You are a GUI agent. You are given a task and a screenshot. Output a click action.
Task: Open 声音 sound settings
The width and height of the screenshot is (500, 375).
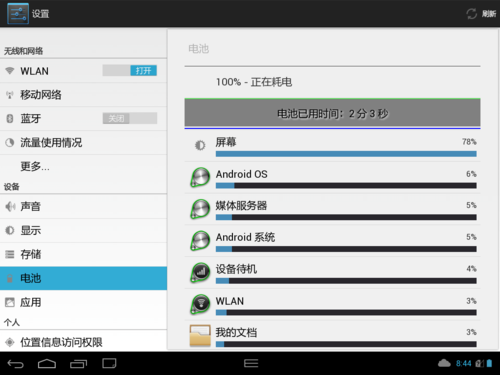pos(83,207)
